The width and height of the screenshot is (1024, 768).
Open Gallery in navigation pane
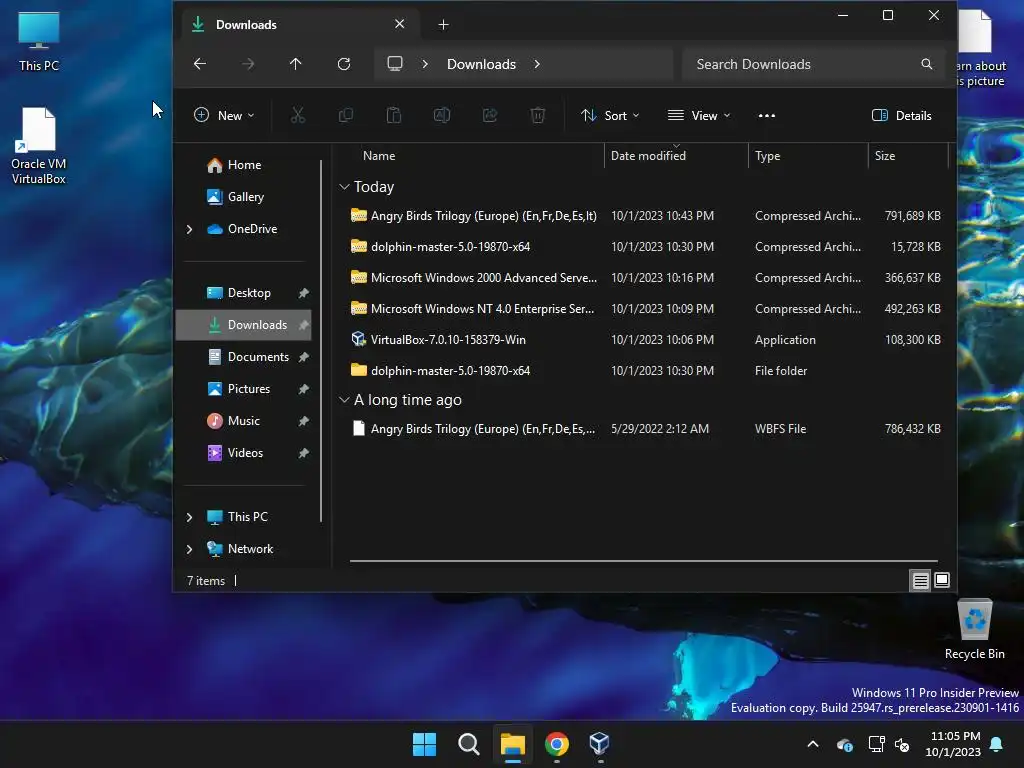click(x=244, y=197)
